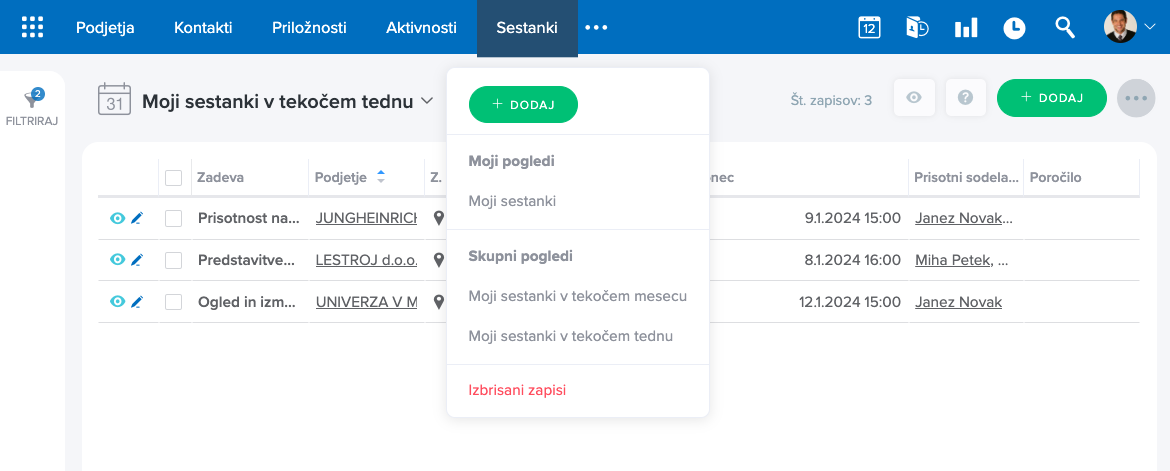1170x471 pixels.
Task: Open Izbrisani zapisi from the menu
Action: click(517, 390)
